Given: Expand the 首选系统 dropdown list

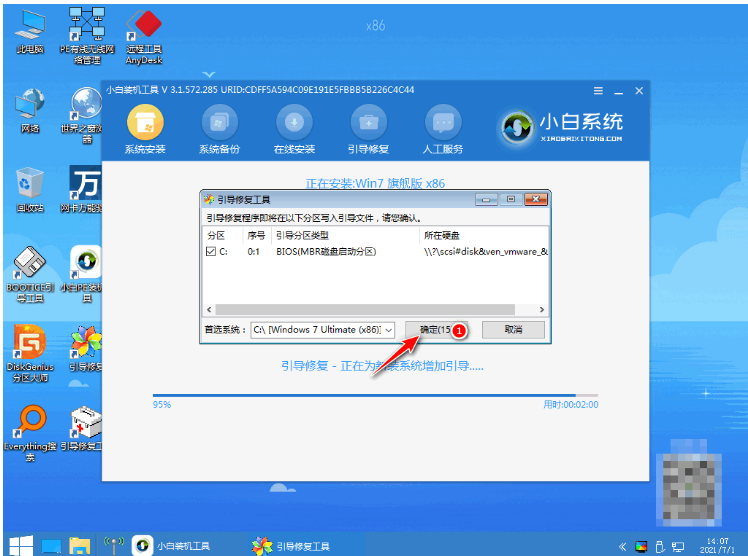Looking at the screenshot, I should pyautogui.click(x=389, y=329).
